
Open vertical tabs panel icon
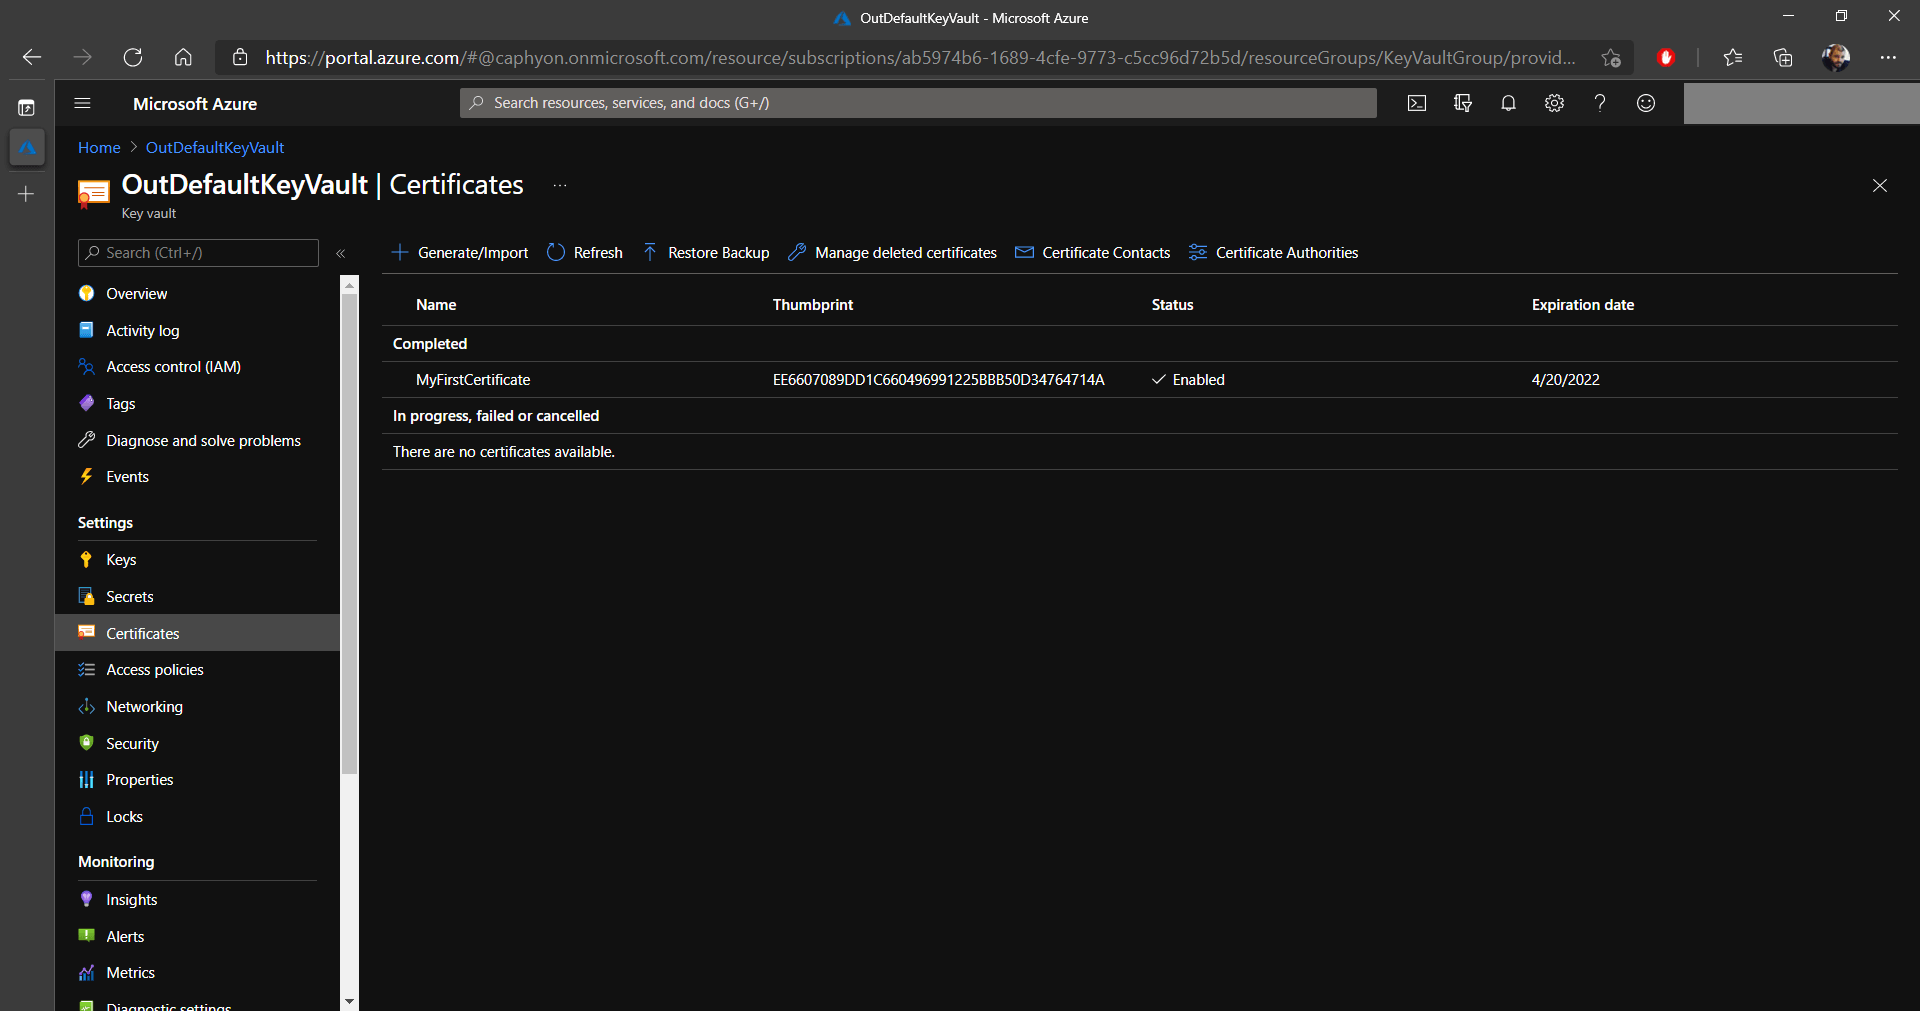click(x=27, y=107)
